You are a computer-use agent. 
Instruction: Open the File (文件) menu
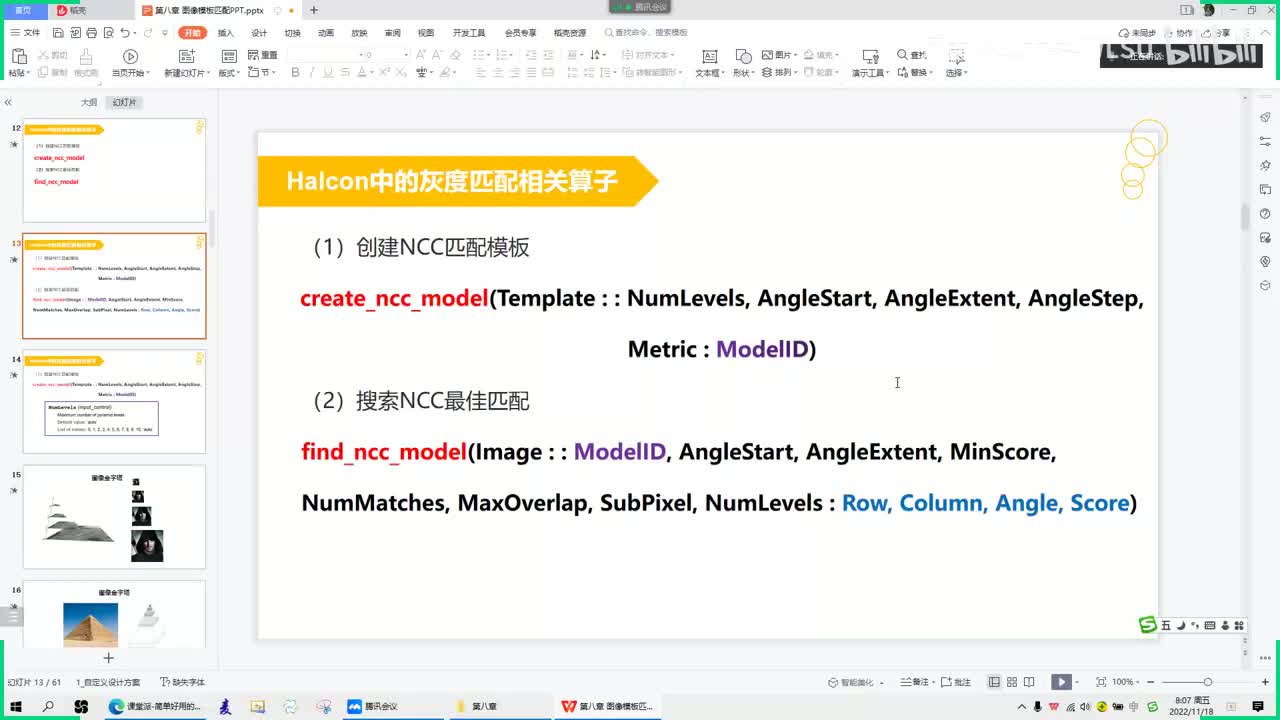pos(25,33)
